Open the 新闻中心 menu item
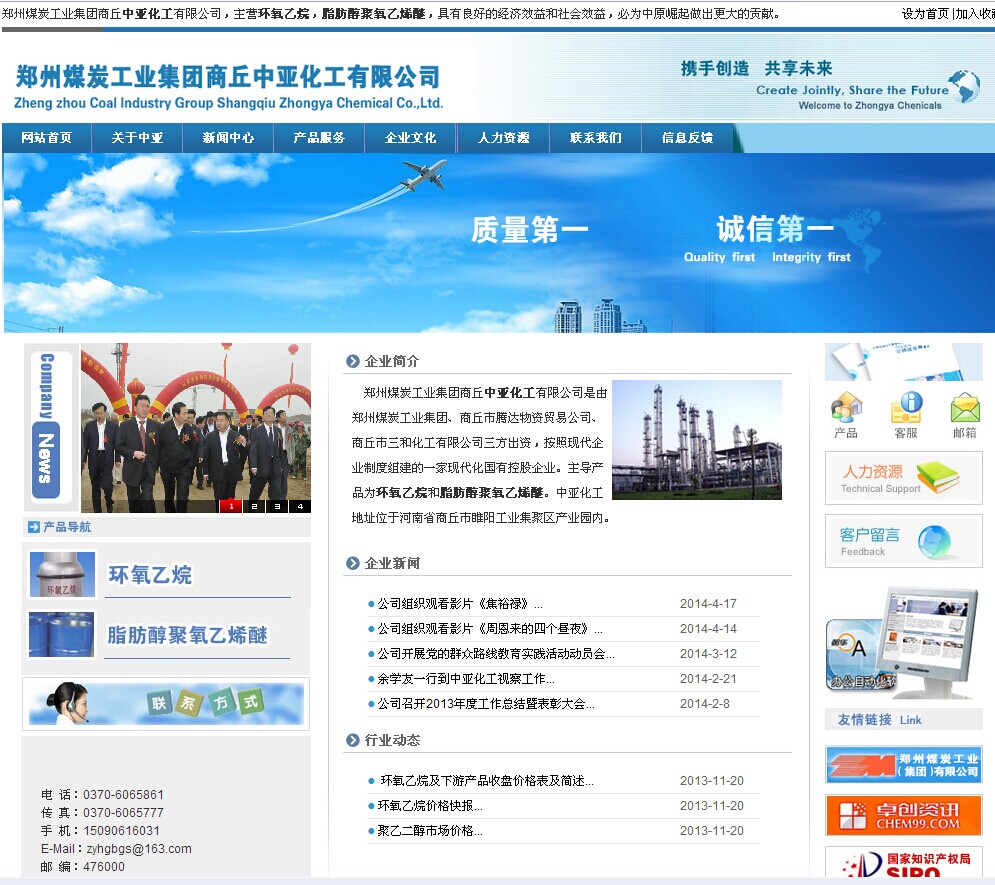Viewport: 995px width, 885px height. tap(228, 138)
